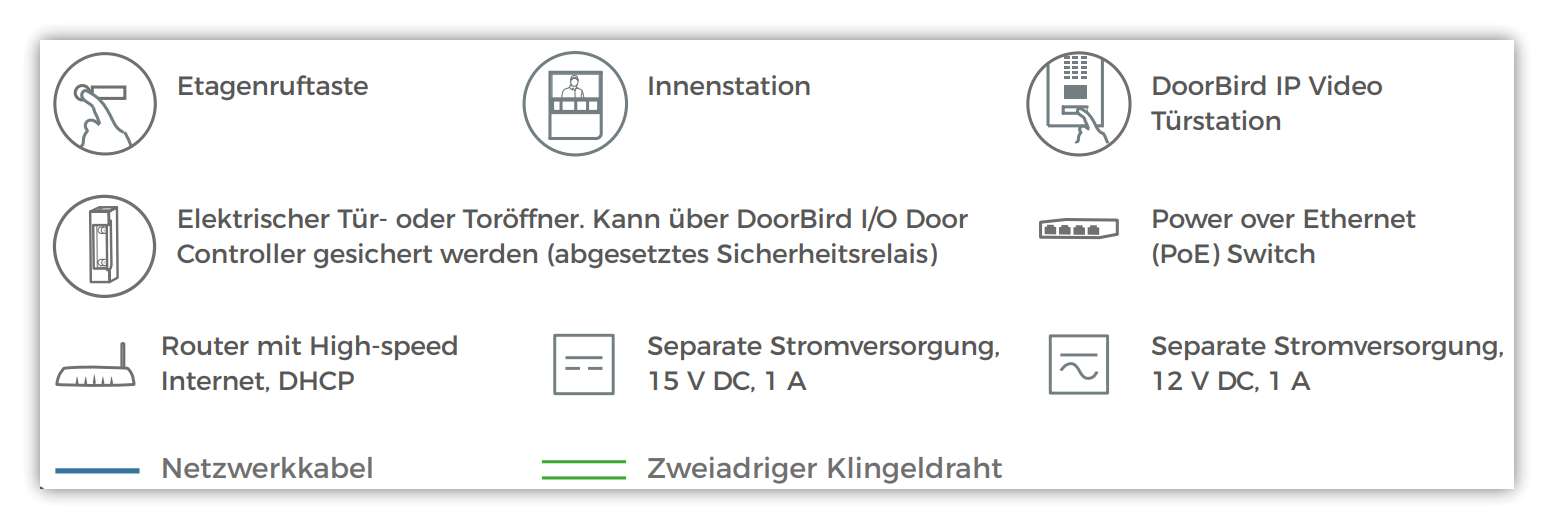Click the Separate Stromversorgung 12 V DC text
The height and width of the screenshot is (529, 1554).
tap(1327, 364)
